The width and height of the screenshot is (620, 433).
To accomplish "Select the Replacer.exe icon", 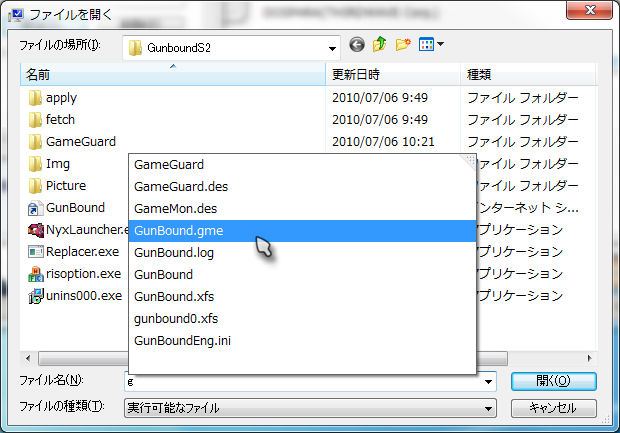I will 36,252.
